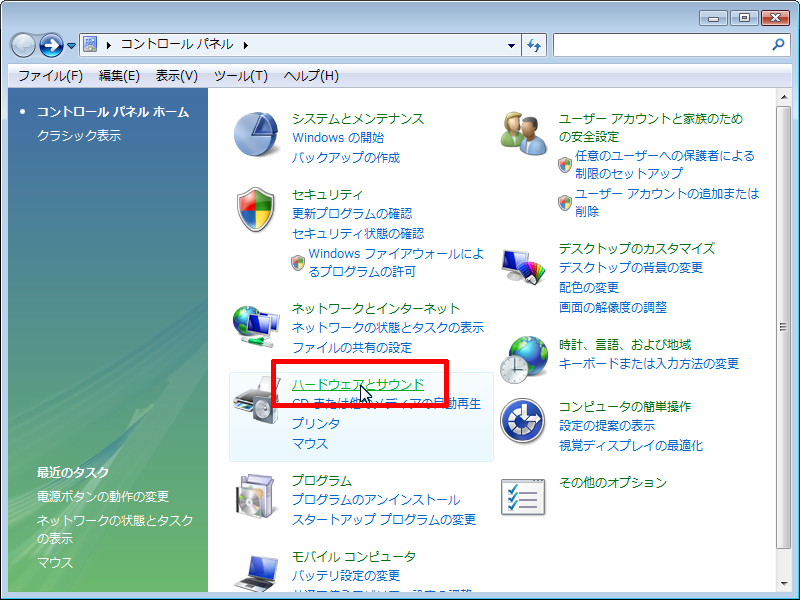The height and width of the screenshot is (600, 800).
Task: Click the search magnifier icon
Action: point(778,45)
